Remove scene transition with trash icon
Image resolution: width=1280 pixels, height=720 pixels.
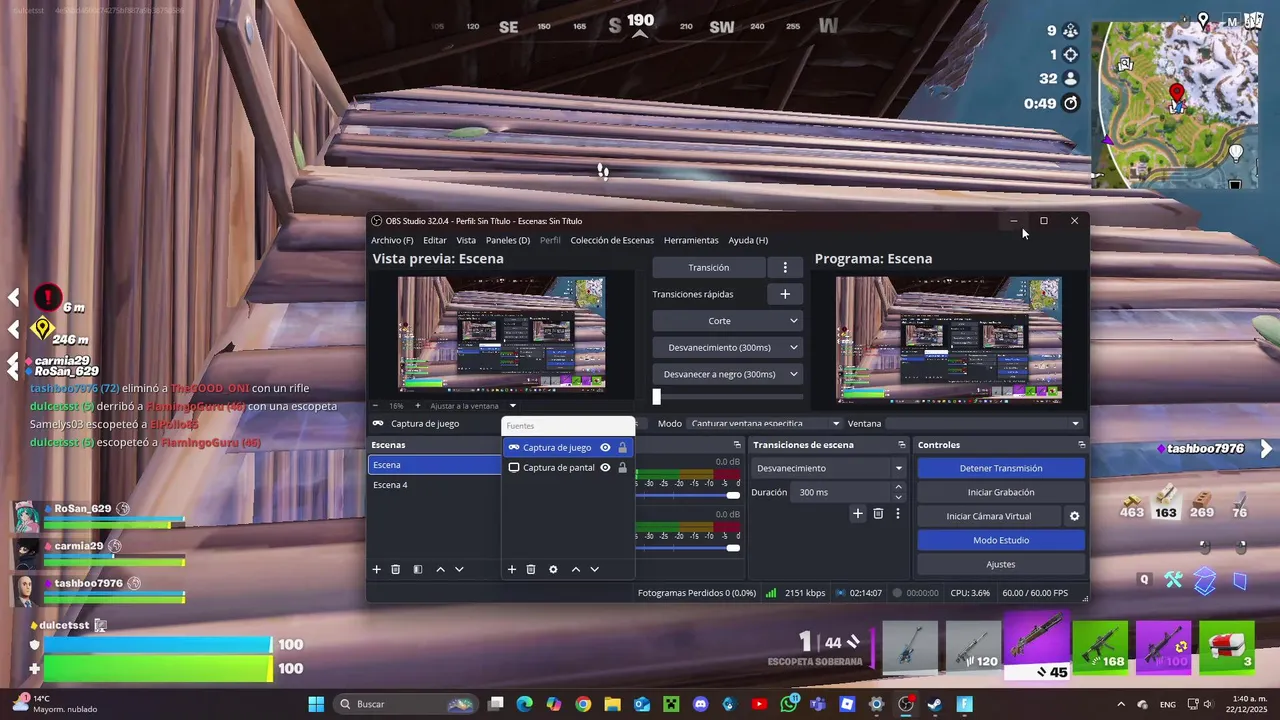click(x=878, y=513)
